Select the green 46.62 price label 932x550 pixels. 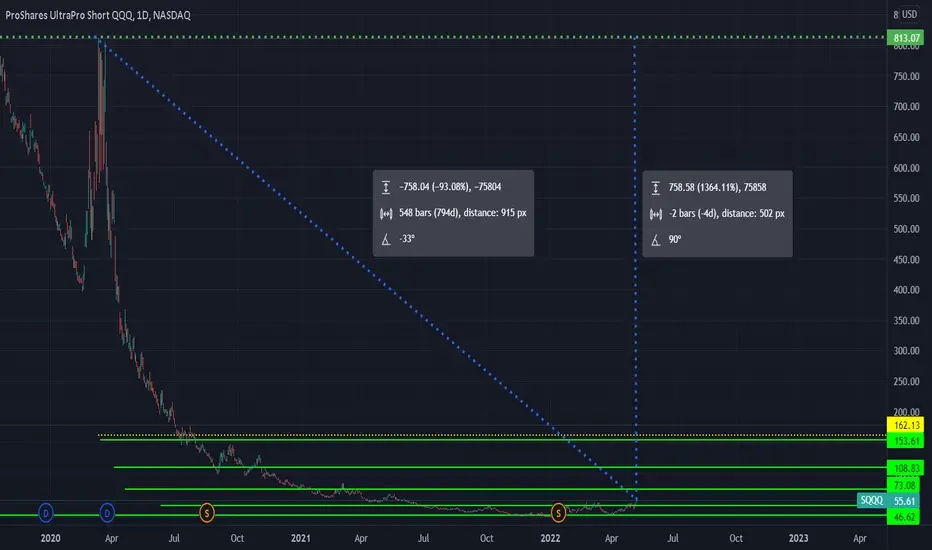point(903,517)
